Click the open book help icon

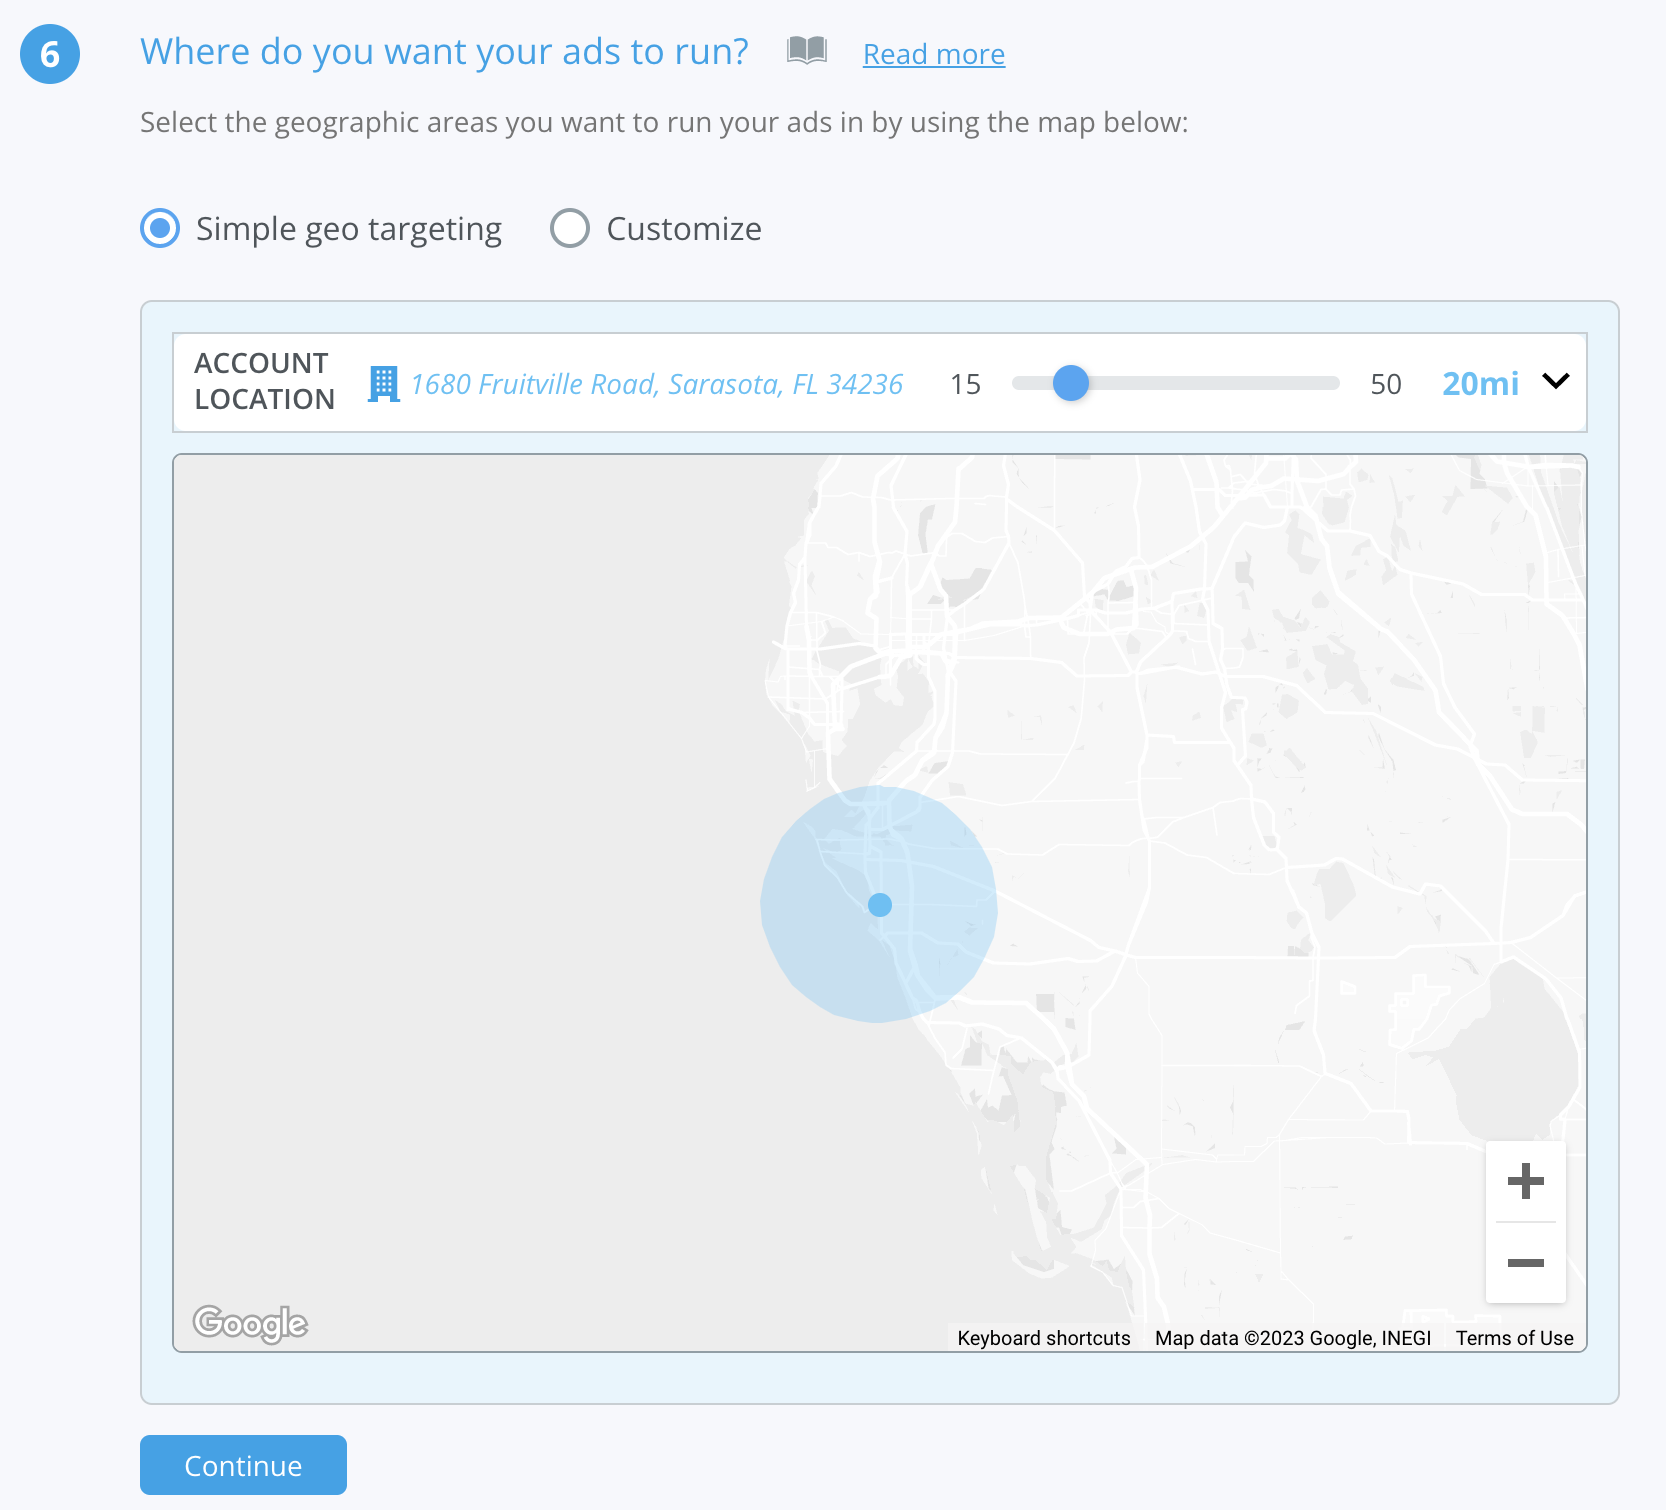click(806, 51)
